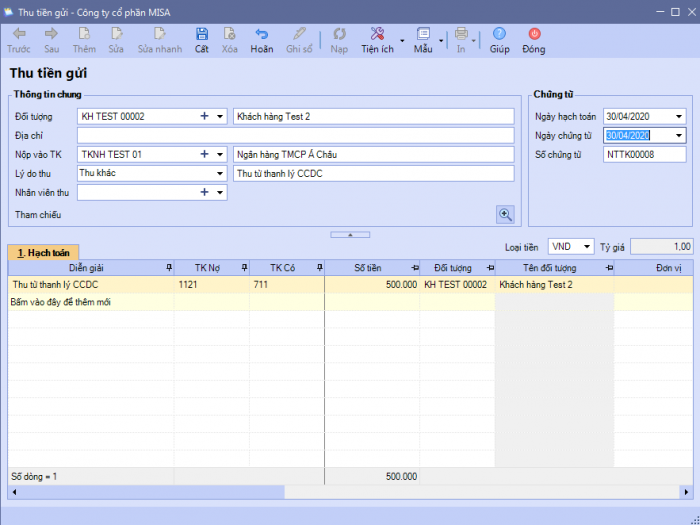Image resolution: width=700 pixels, height=525 pixels.
Task: Toggle pin on the TK Nợ column
Action: (243, 268)
